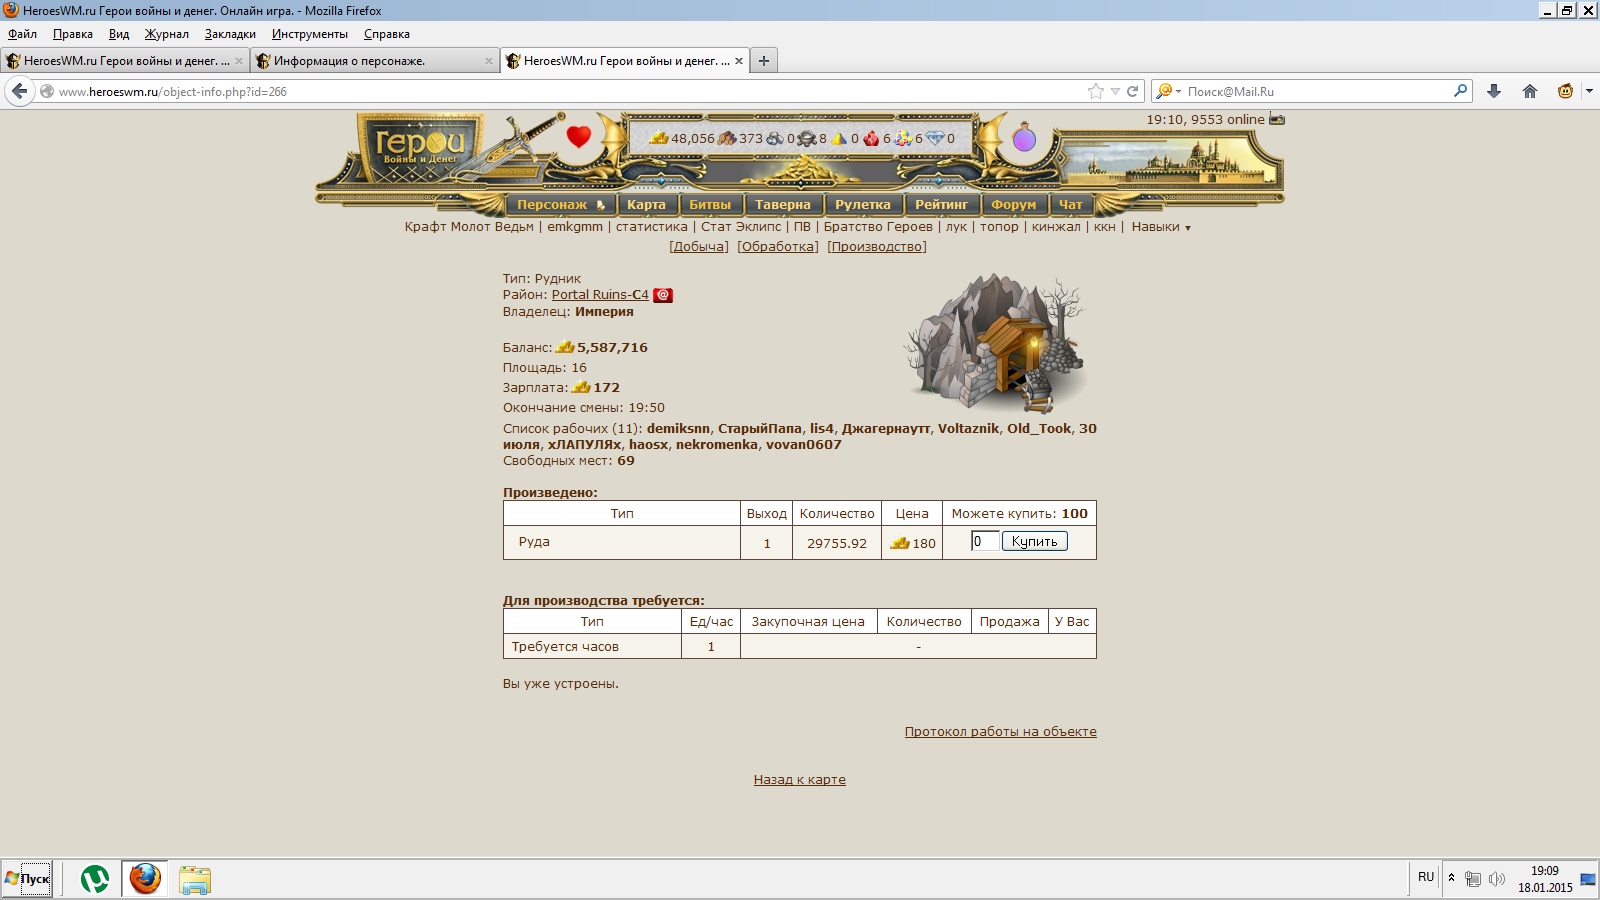Screen dimensions: 1600x900
Task: Show hidden tray icons arrow
Action: pos(1451,879)
